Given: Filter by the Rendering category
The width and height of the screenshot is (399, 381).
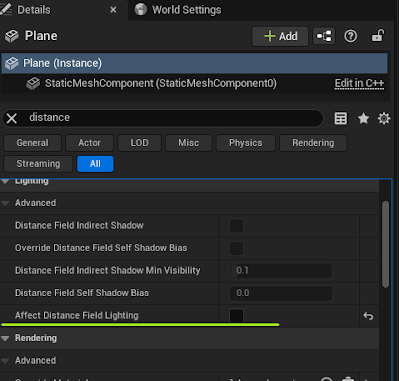Looking at the screenshot, I should pos(313,143).
